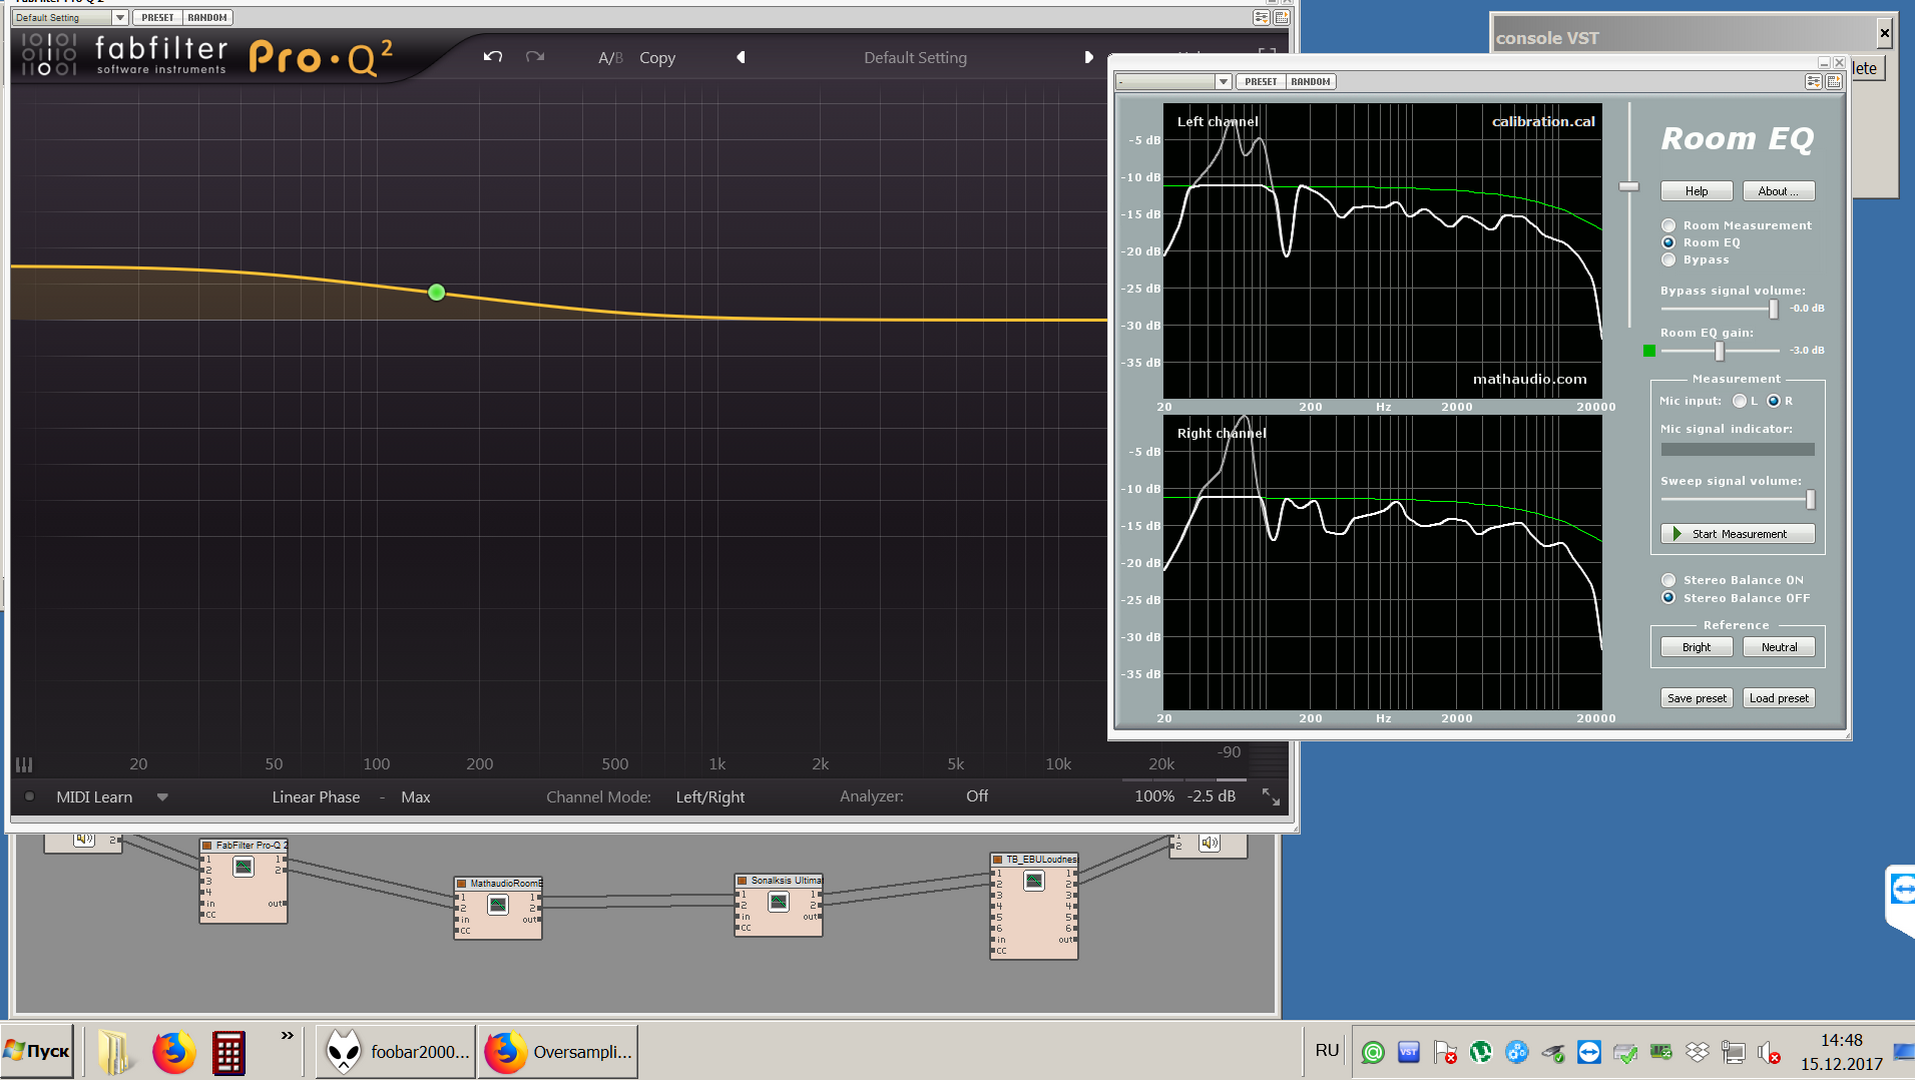Open Pro-Q 2 parameter list icon at top right
1915x1080 pixels.
pyautogui.click(x=1261, y=17)
